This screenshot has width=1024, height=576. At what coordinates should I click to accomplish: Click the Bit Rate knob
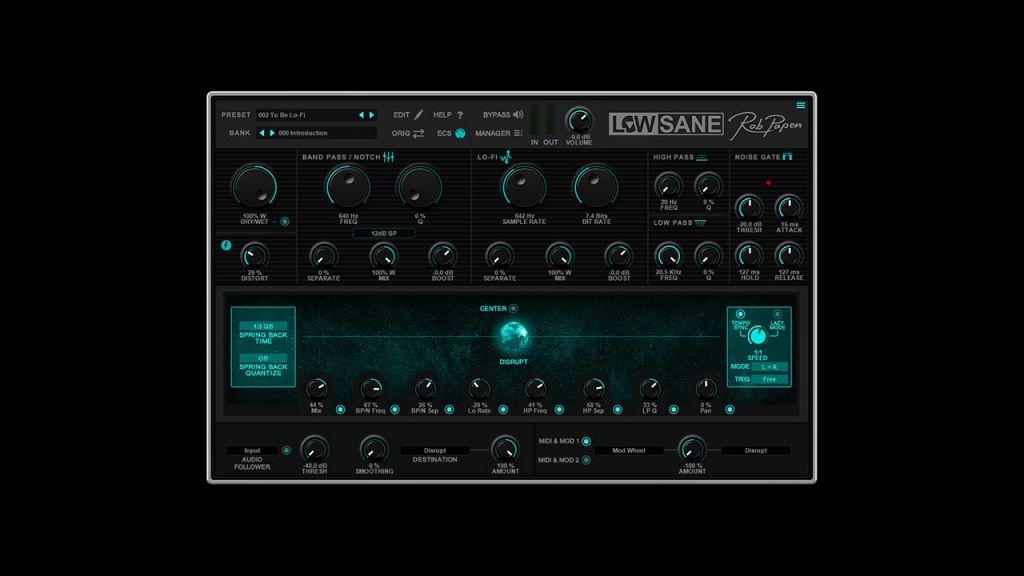(596, 187)
